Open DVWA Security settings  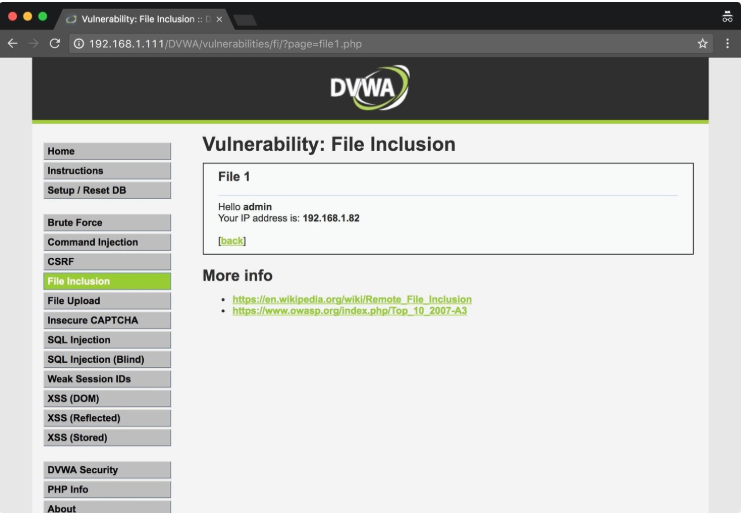coord(107,470)
